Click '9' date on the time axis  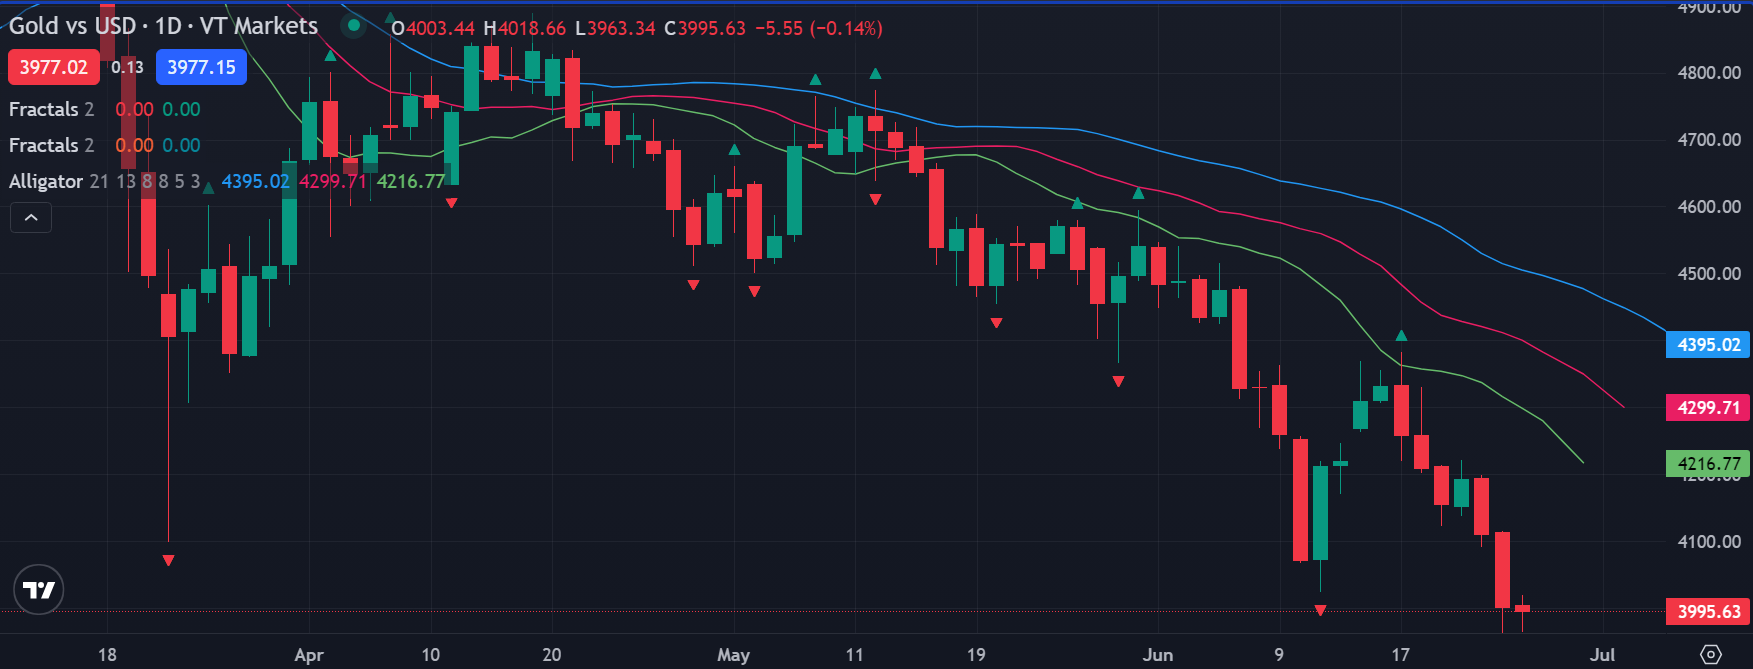point(1279,655)
